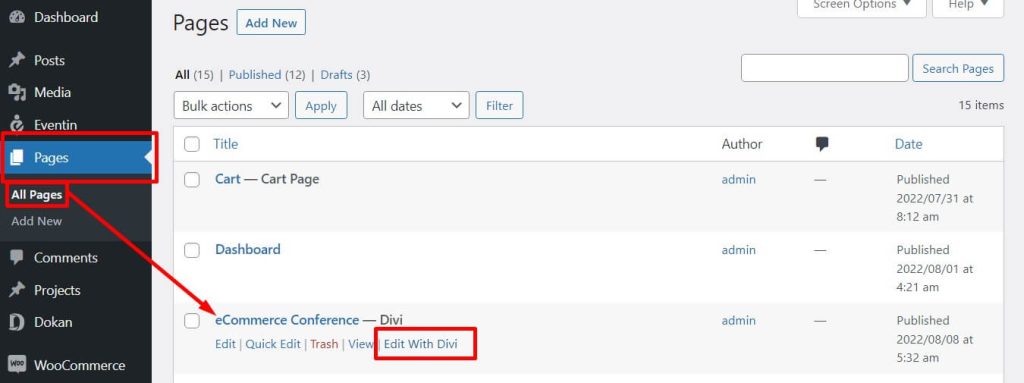The height and width of the screenshot is (383, 1024).
Task: Focus the page search input field
Action: 825,68
